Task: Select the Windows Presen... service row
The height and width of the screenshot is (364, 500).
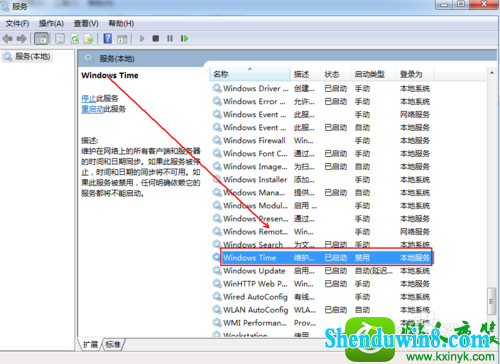Action: coord(321,219)
